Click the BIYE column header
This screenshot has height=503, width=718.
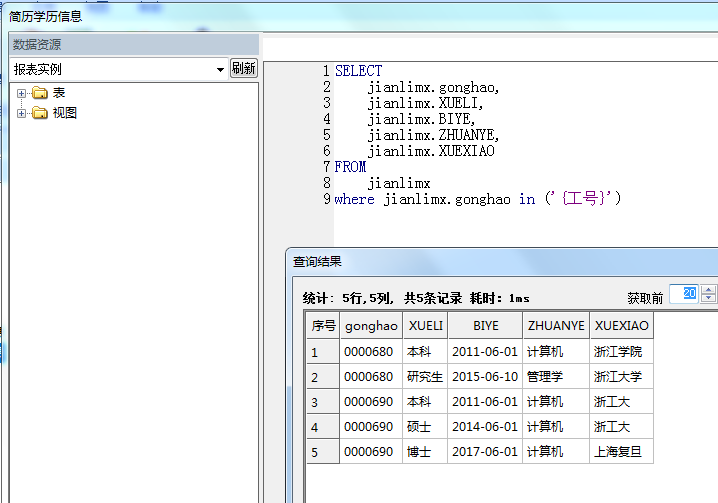click(485, 326)
